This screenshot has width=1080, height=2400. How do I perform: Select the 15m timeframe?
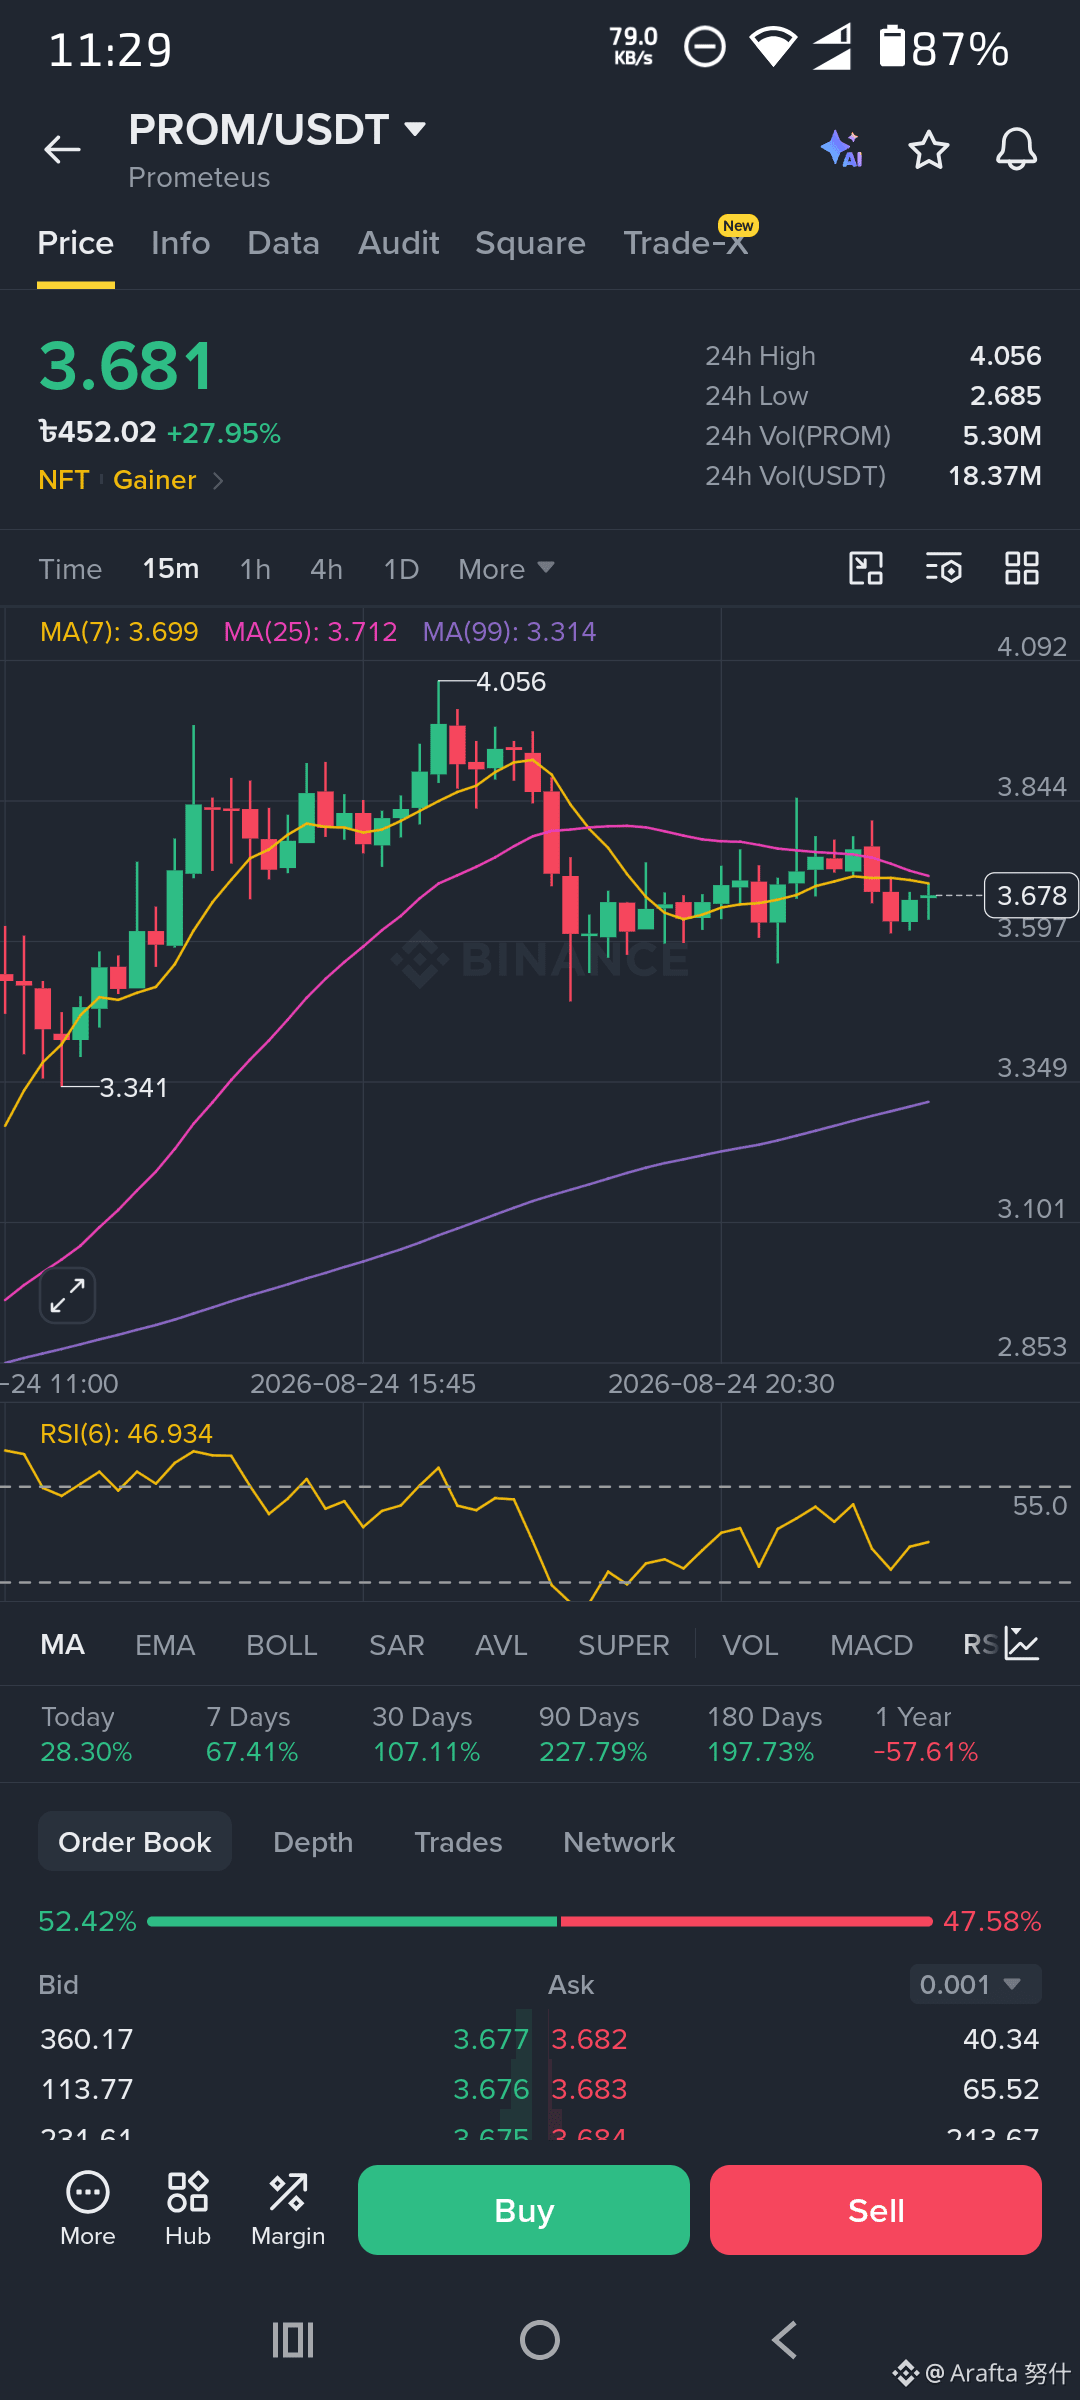(x=171, y=569)
